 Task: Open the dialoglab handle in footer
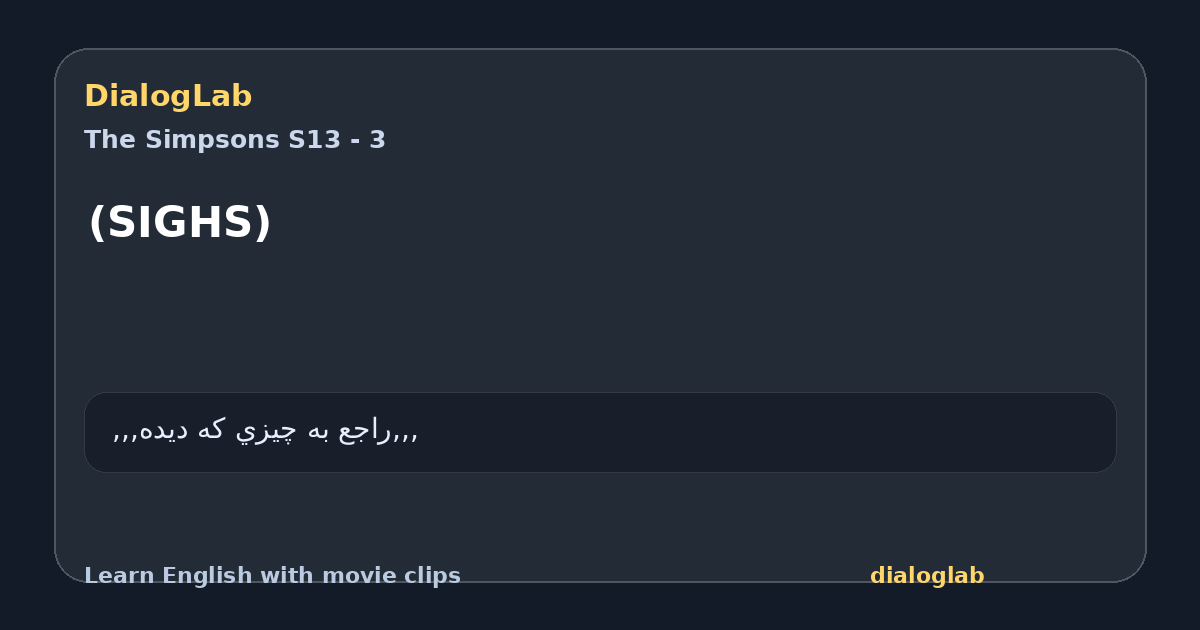[927, 576]
